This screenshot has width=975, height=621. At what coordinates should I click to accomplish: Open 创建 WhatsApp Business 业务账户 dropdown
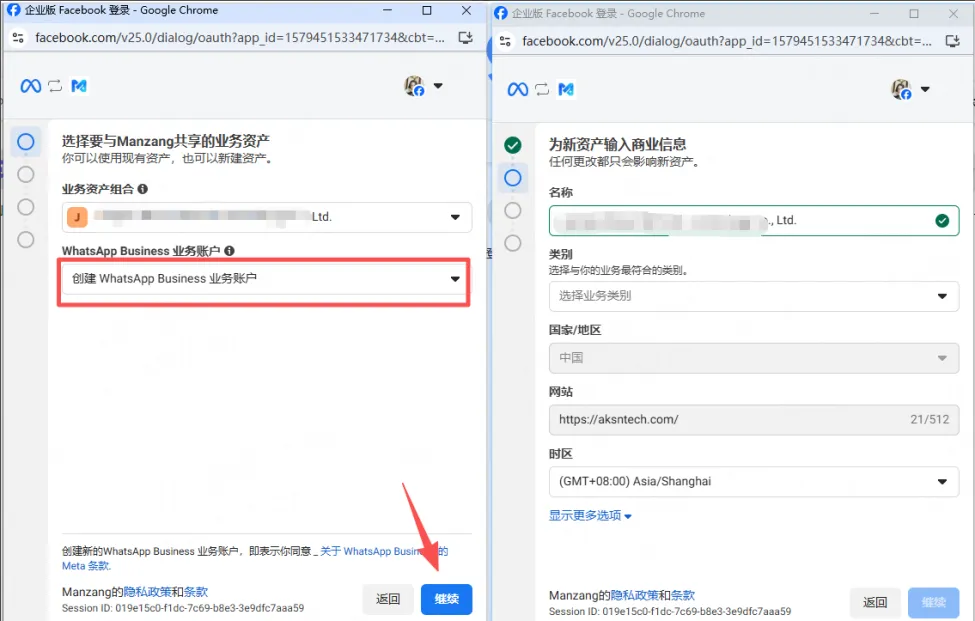[267, 278]
